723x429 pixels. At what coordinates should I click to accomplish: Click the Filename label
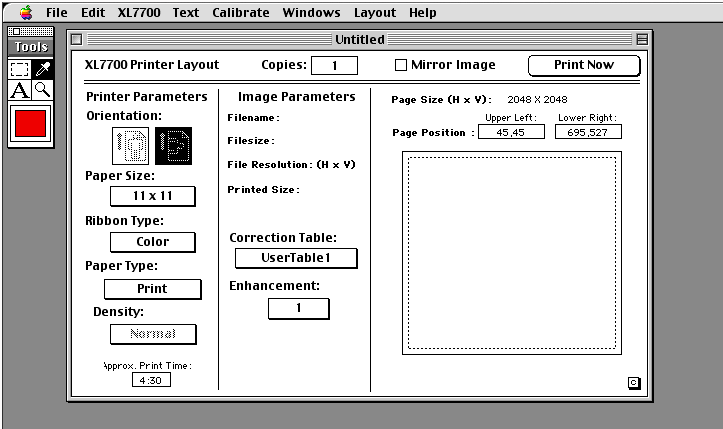pos(253,118)
